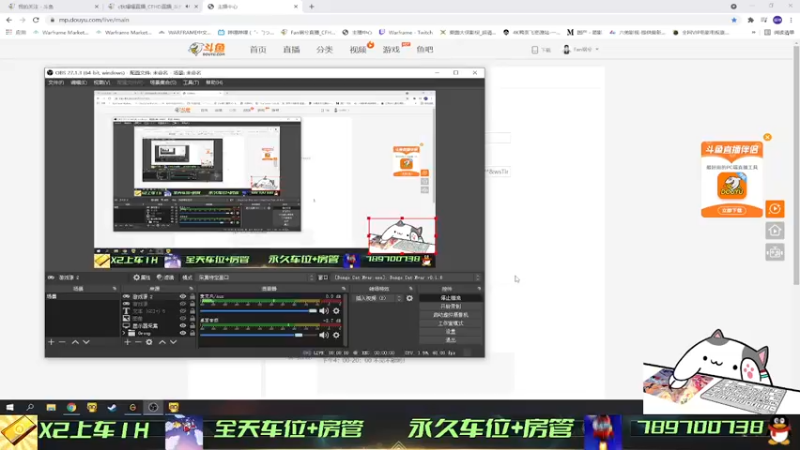Screen dimensions: 800x450
Task: Toggle visibility of display capture source
Action: click(183, 326)
